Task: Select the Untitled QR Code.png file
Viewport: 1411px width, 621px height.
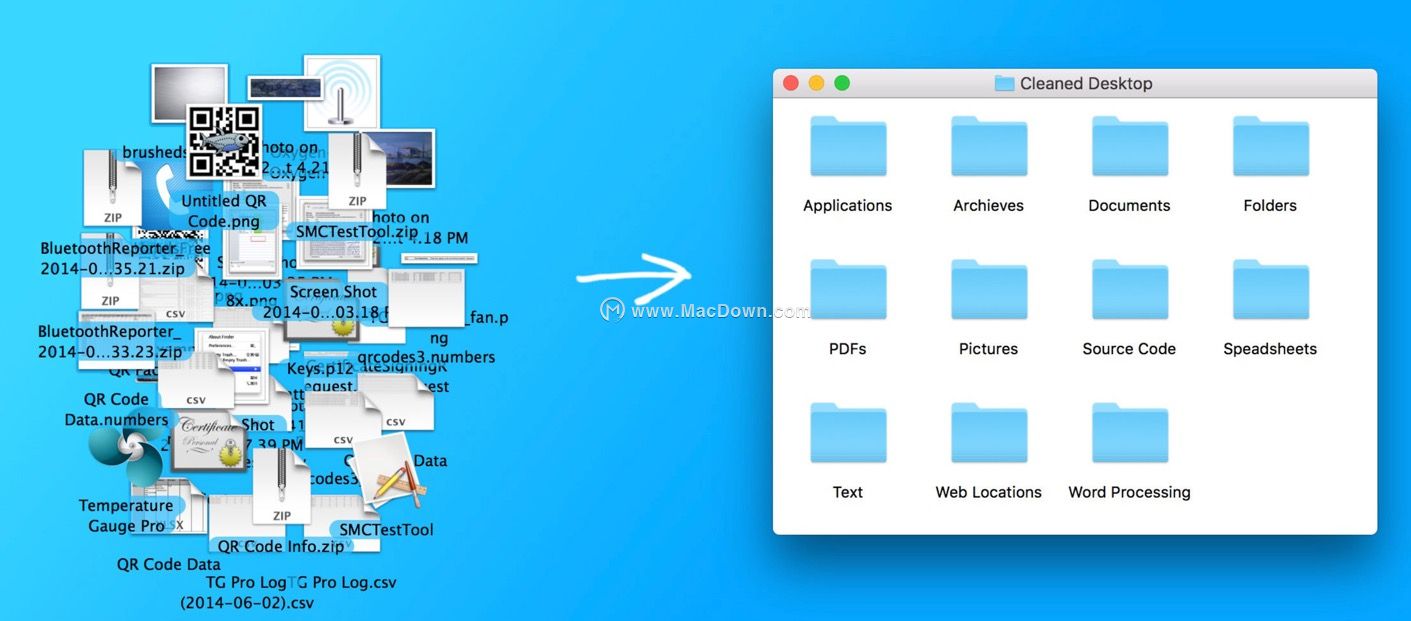Action: pos(223,211)
